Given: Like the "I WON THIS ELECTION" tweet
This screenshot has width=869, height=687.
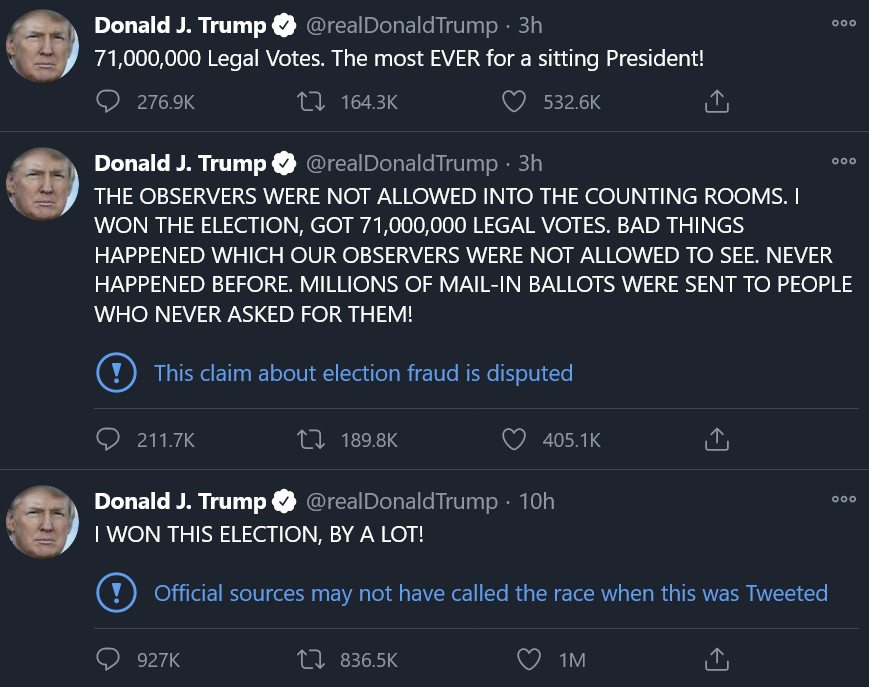Looking at the screenshot, I should (530, 659).
